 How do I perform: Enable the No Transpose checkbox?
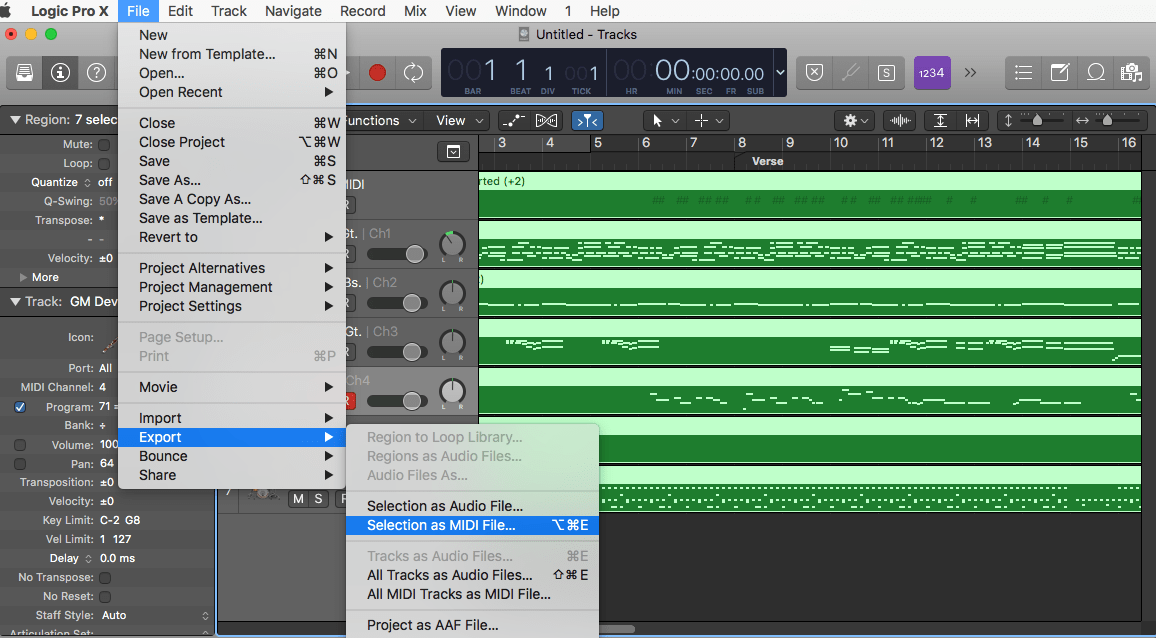(105, 578)
